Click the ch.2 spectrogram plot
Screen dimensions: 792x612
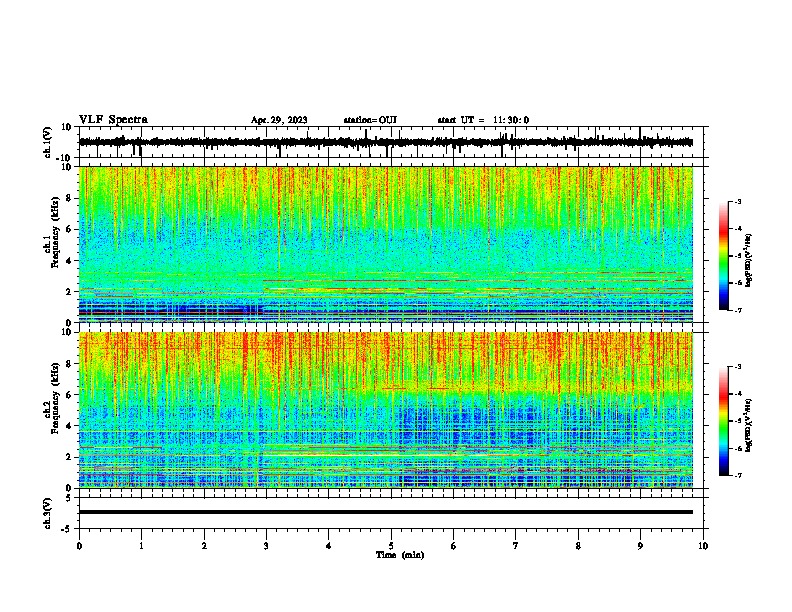point(386,410)
